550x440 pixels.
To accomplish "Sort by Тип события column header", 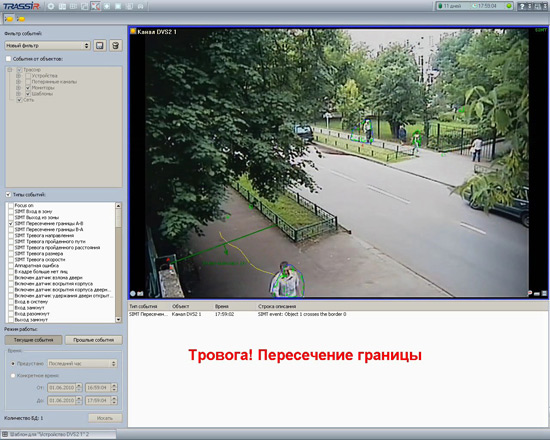I will pyautogui.click(x=143, y=306).
